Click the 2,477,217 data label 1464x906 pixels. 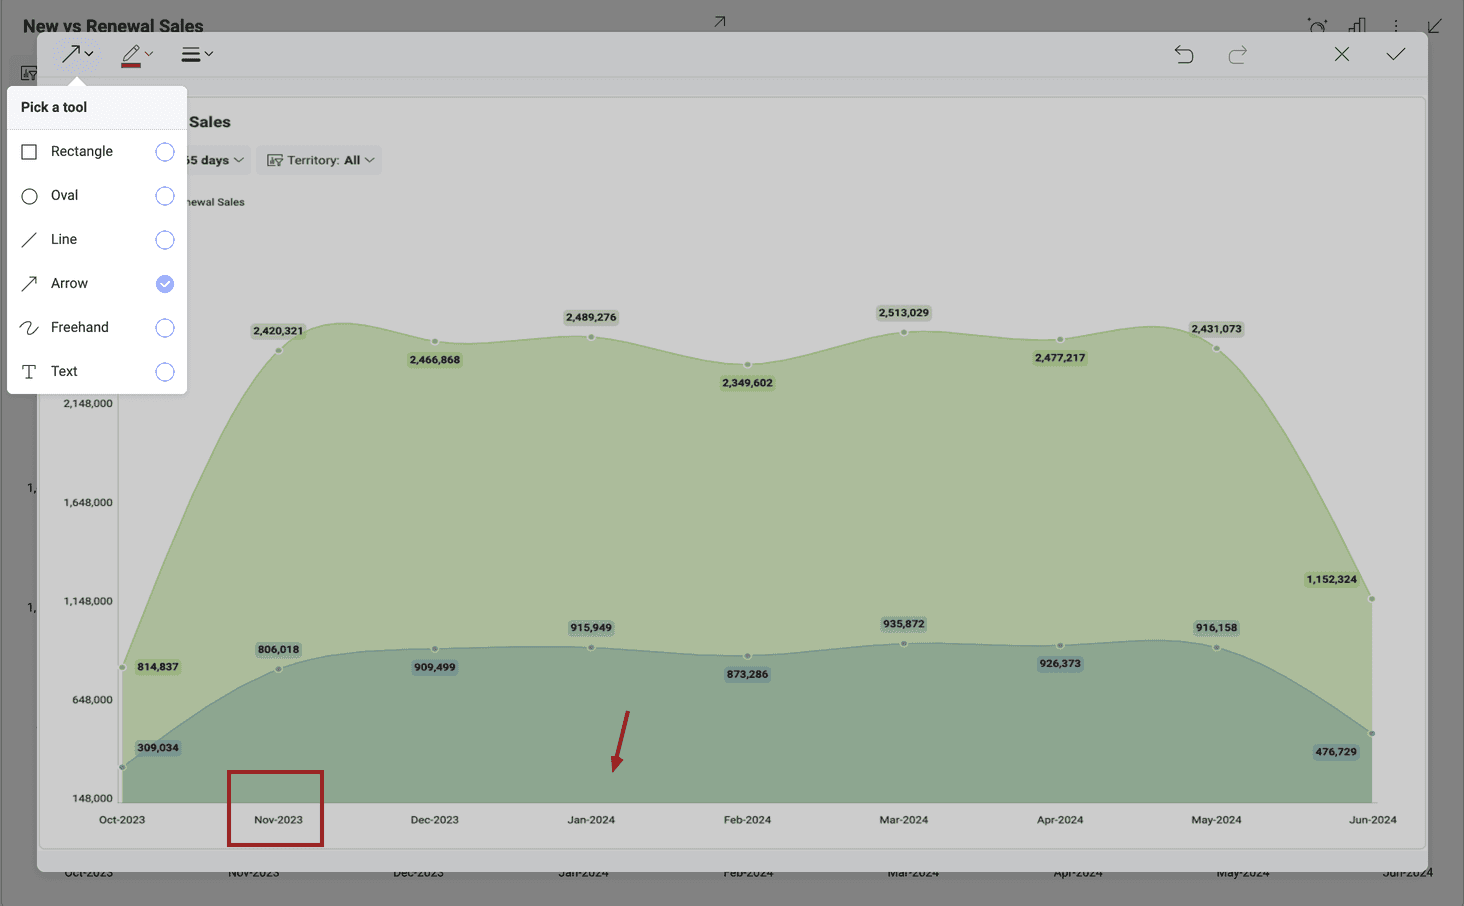(x=1060, y=358)
